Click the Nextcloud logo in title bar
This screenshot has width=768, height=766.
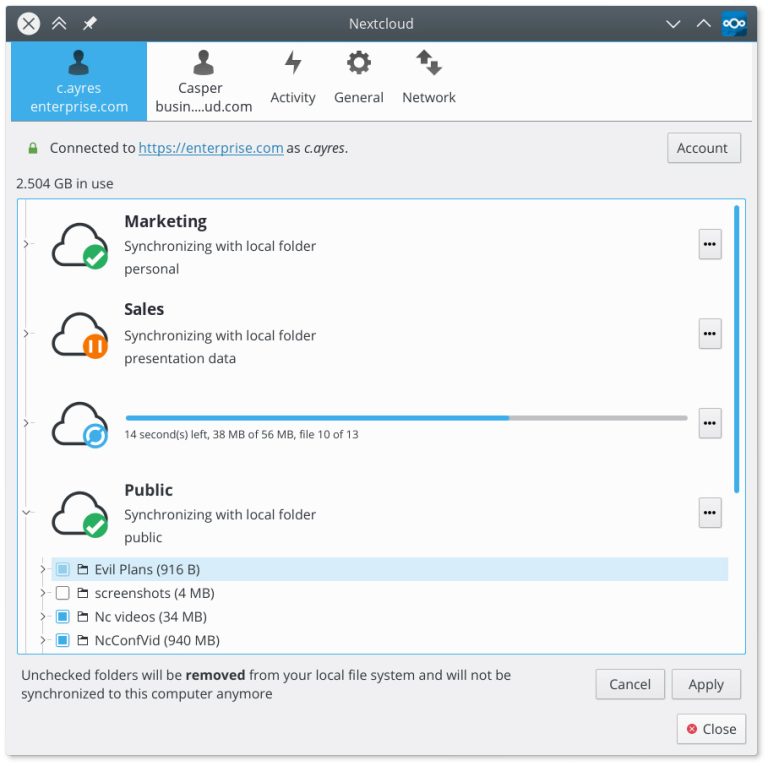tap(734, 23)
